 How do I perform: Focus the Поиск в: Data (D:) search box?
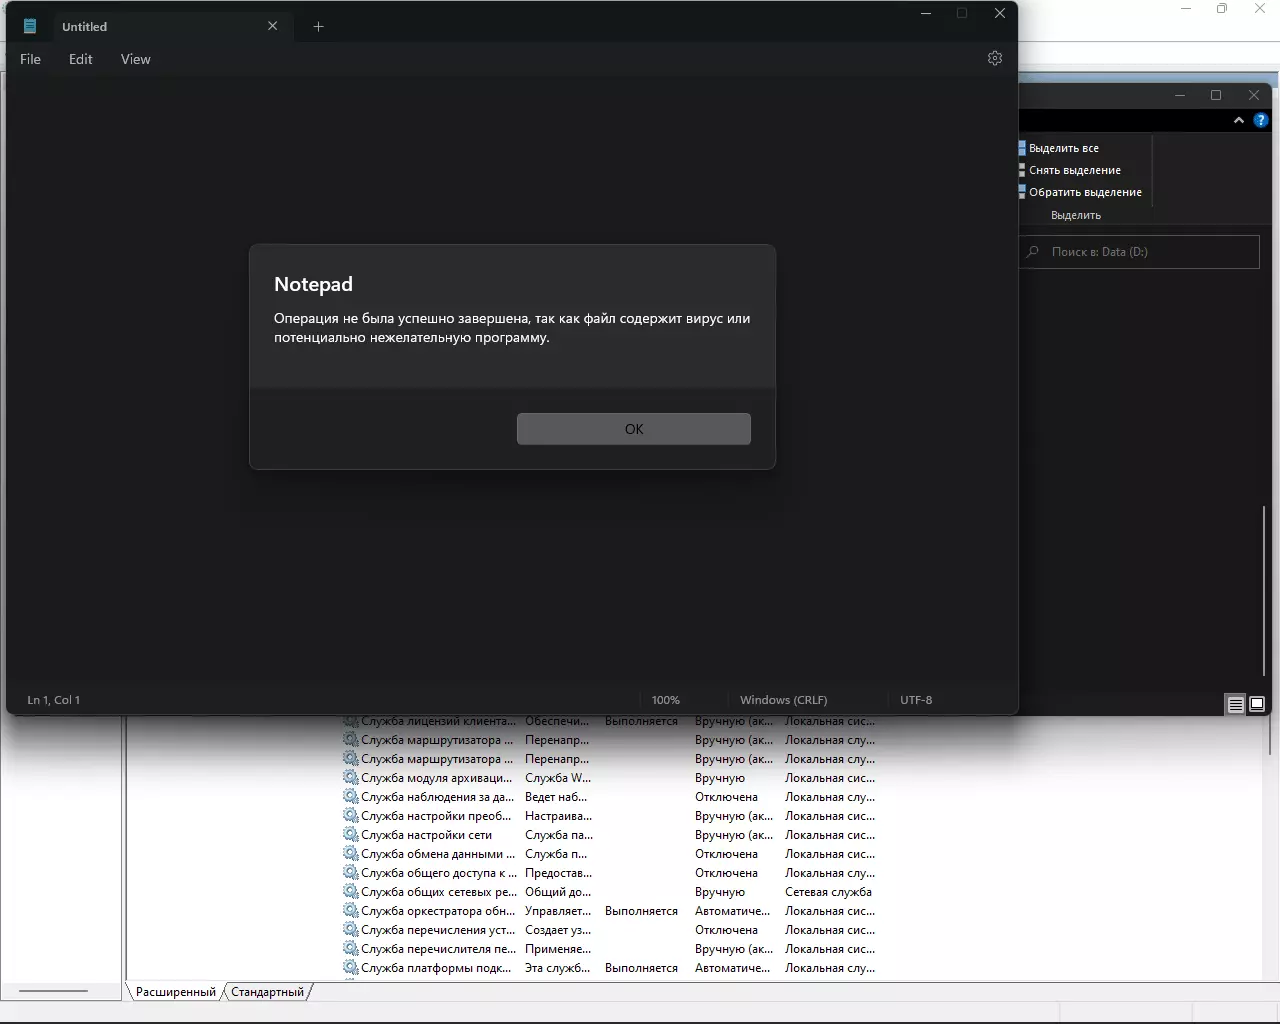[1140, 252]
